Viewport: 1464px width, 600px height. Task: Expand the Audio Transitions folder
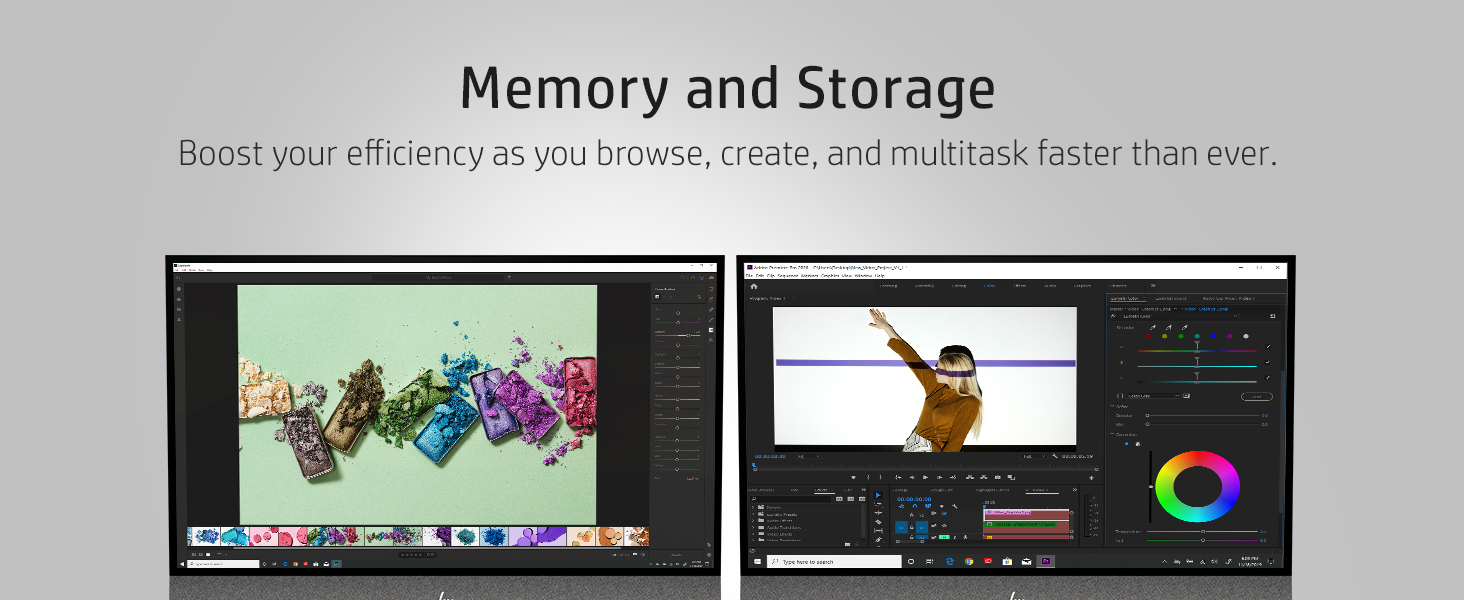pos(753,527)
